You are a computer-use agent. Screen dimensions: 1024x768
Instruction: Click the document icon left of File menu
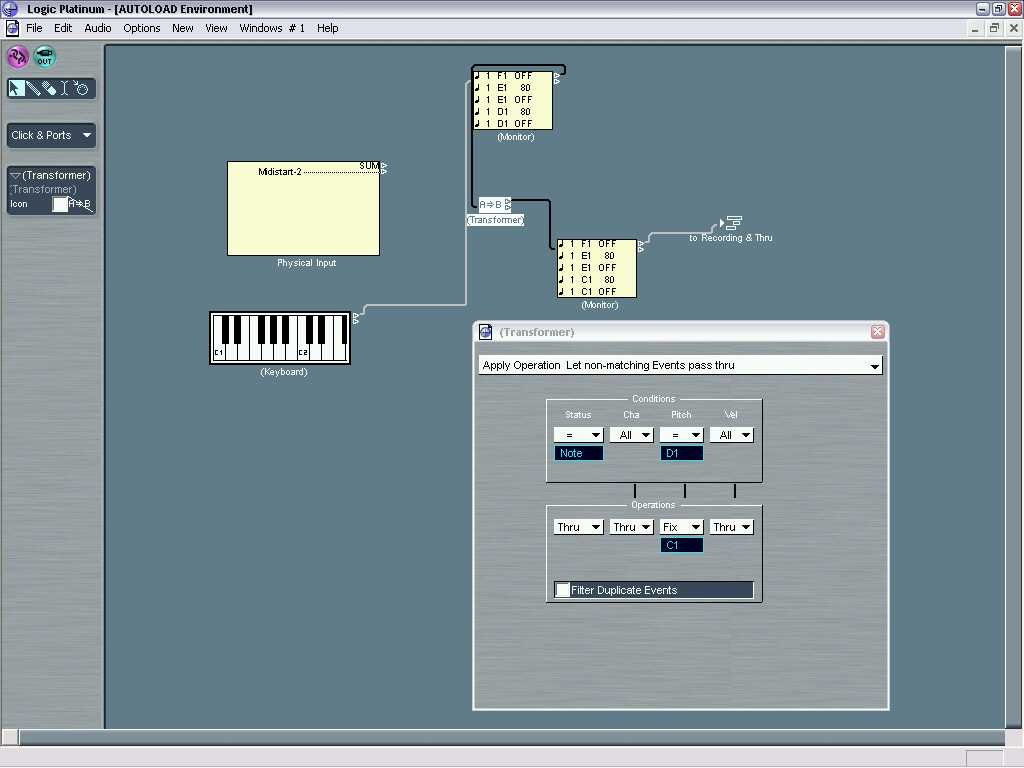12,28
